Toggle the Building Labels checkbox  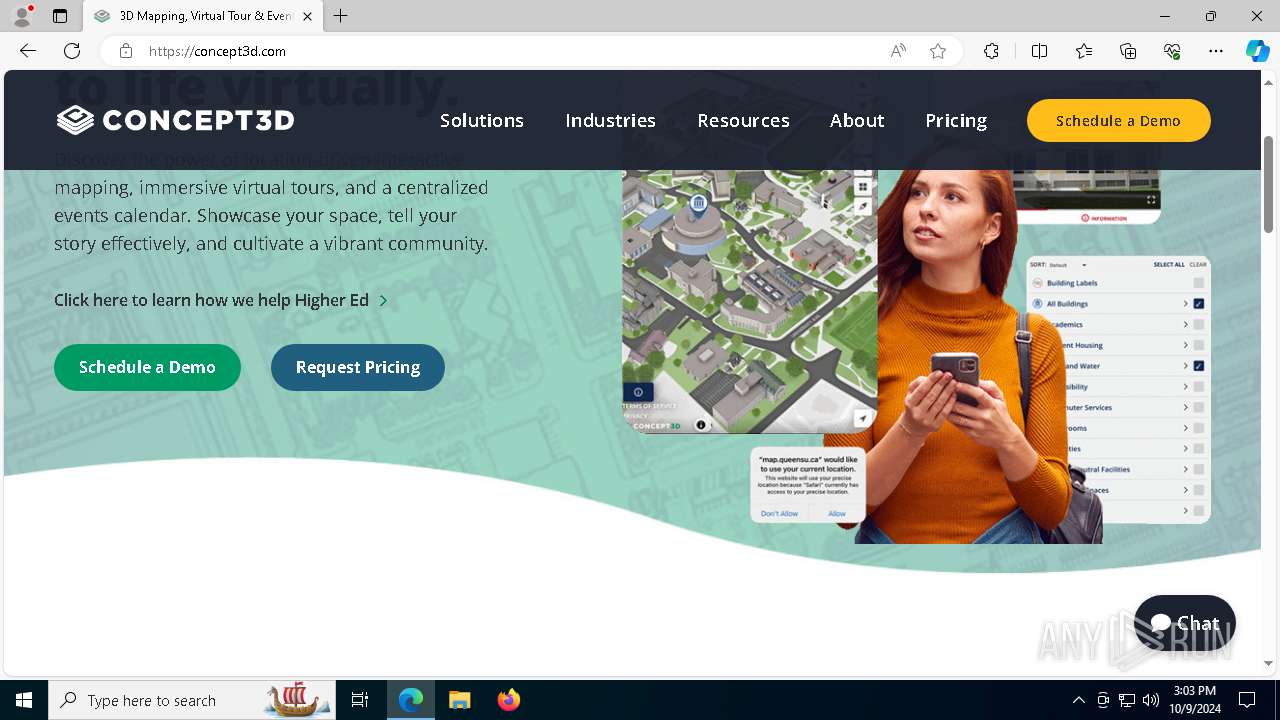click(x=1198, y=283)
